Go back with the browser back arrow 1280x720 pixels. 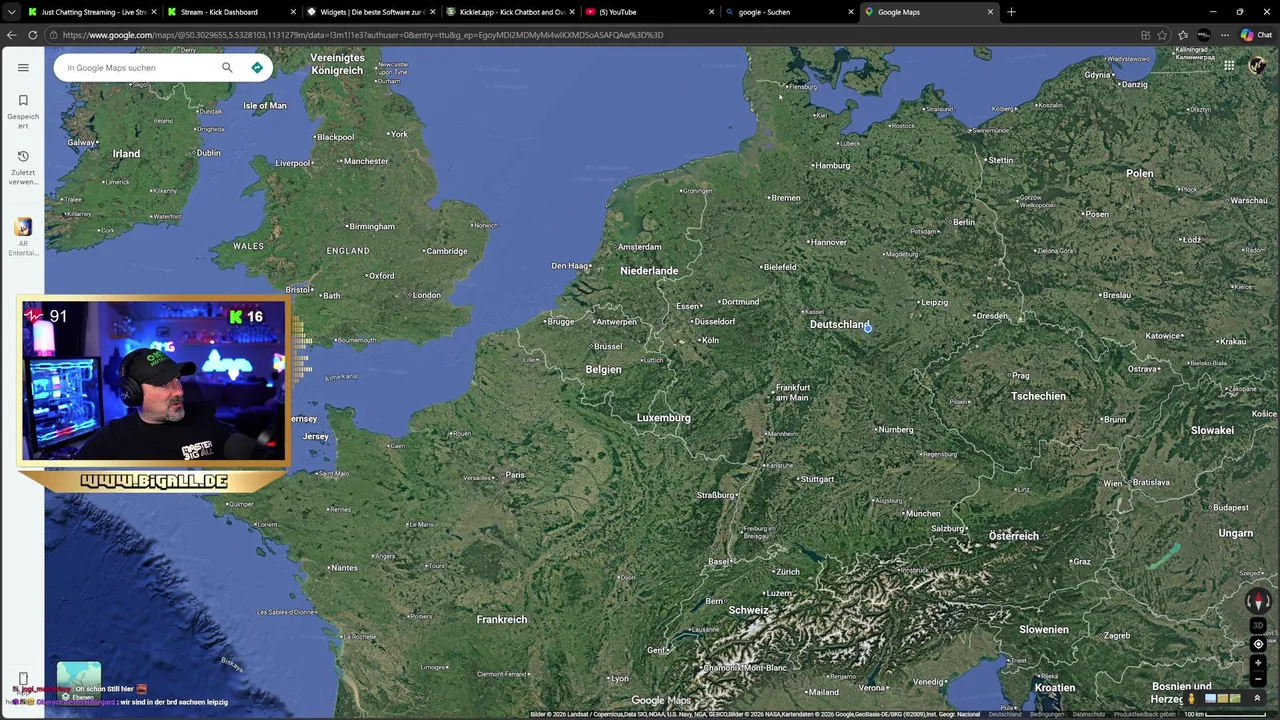11,35
